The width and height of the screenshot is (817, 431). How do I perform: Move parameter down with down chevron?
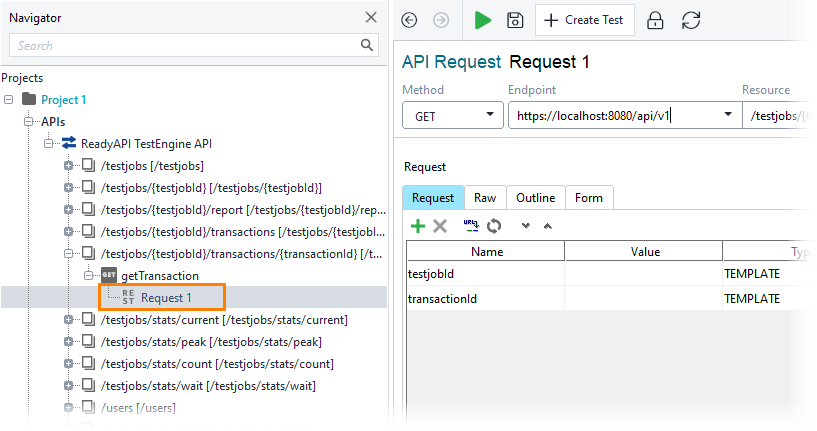click(x=526, y=226)
